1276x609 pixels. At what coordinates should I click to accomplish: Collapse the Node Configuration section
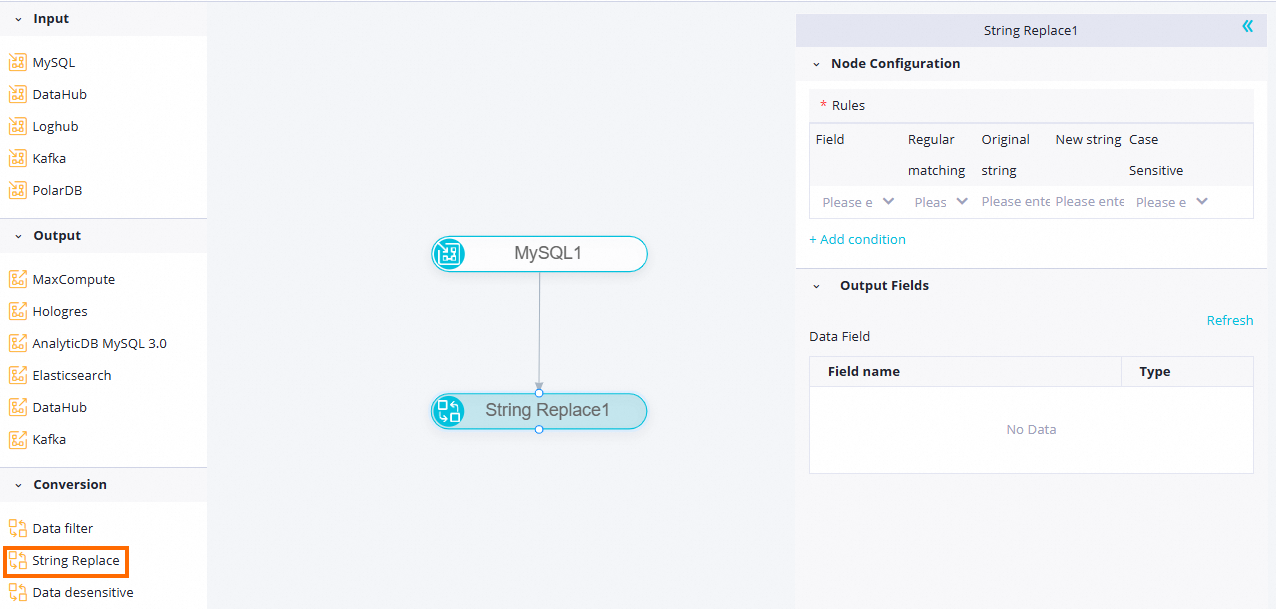[816, 64]
